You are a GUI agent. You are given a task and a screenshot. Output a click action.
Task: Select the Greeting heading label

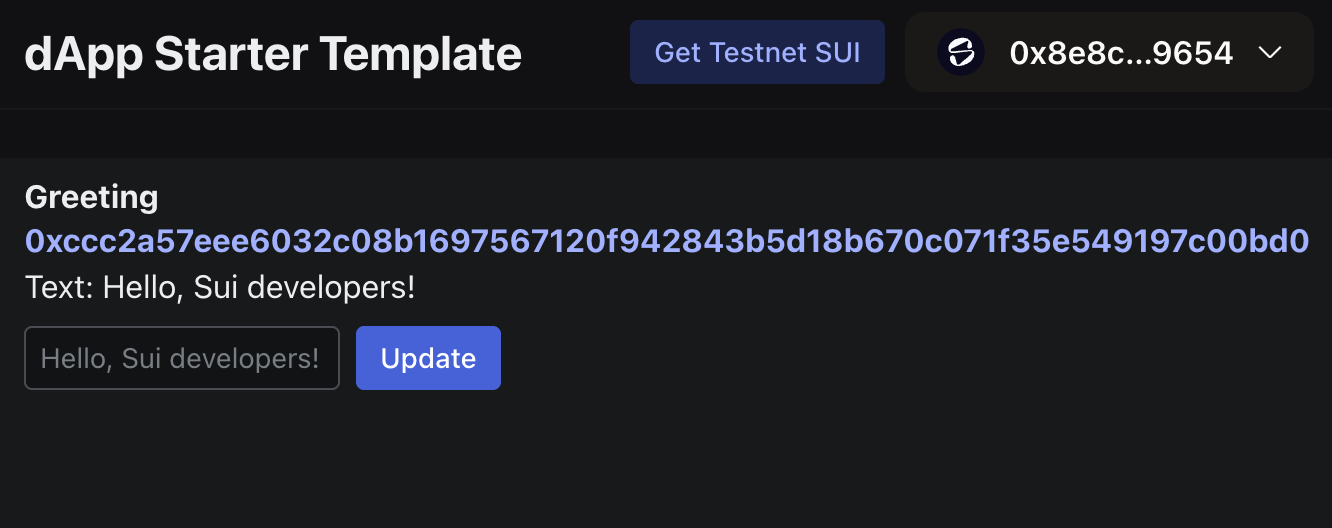pyautogui.click(x=91, y=197)
